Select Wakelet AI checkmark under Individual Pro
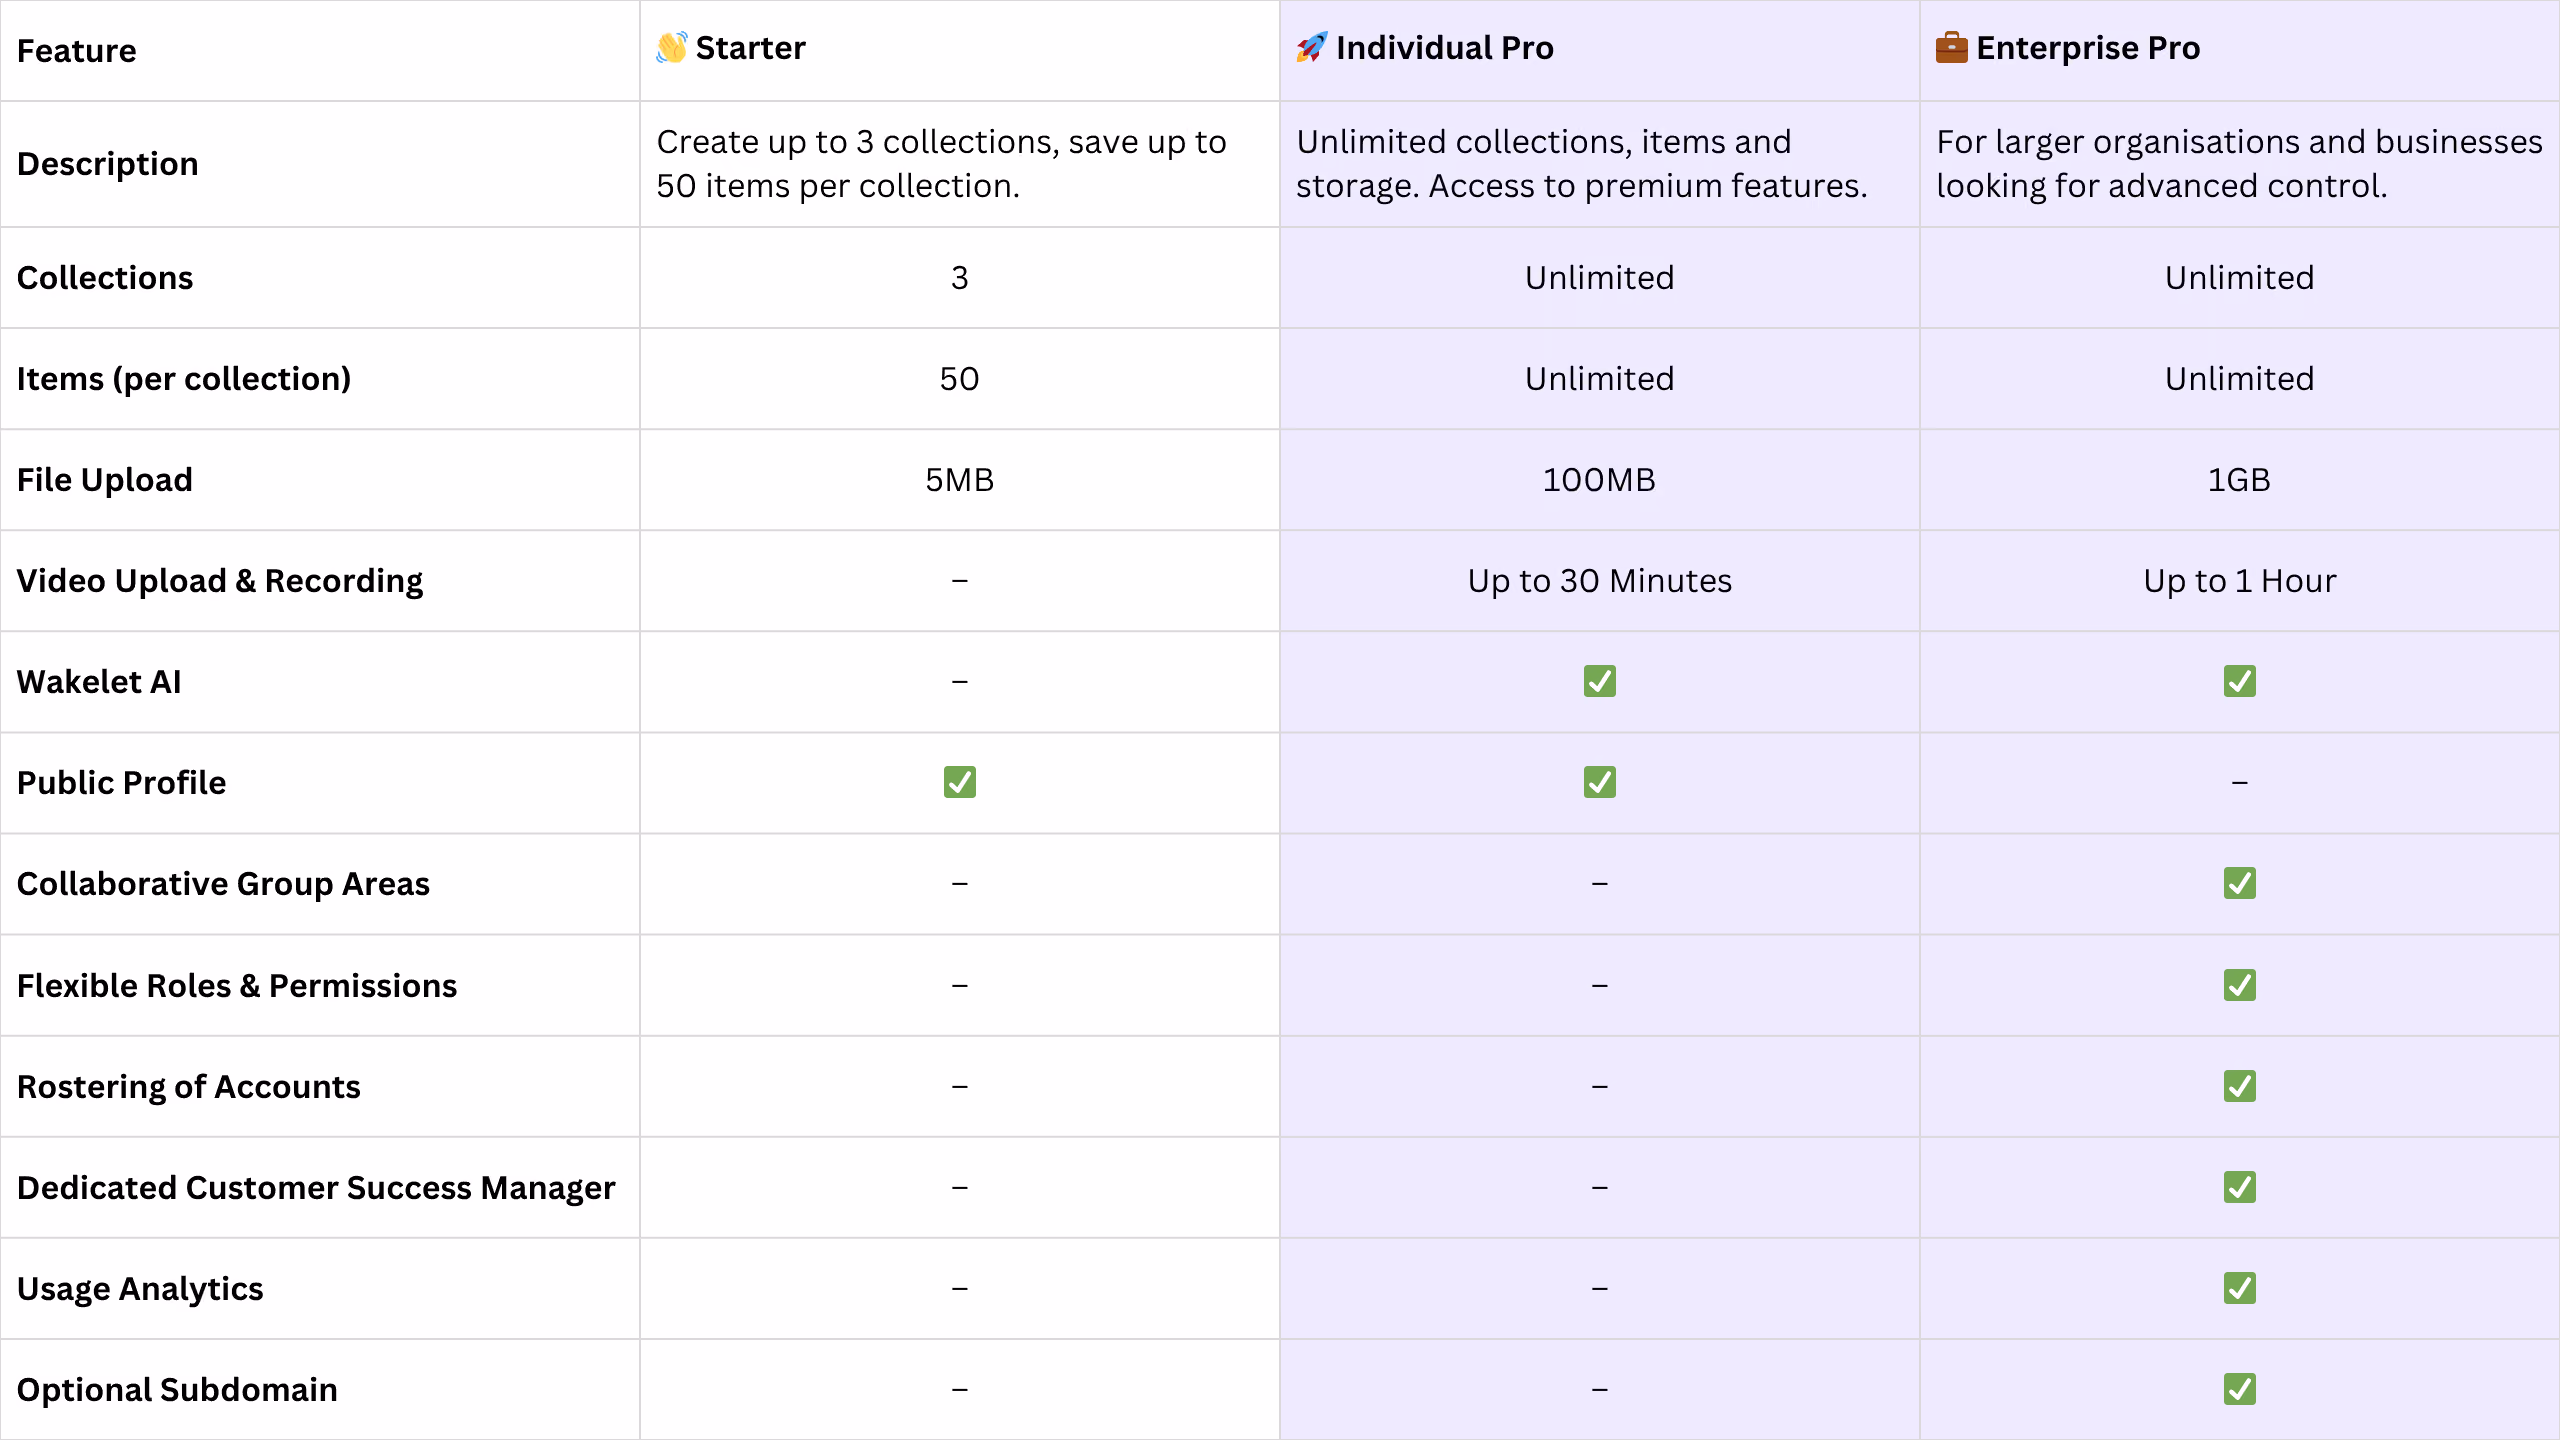The image size is (2560, 1440). click(x=1599, y=681)
